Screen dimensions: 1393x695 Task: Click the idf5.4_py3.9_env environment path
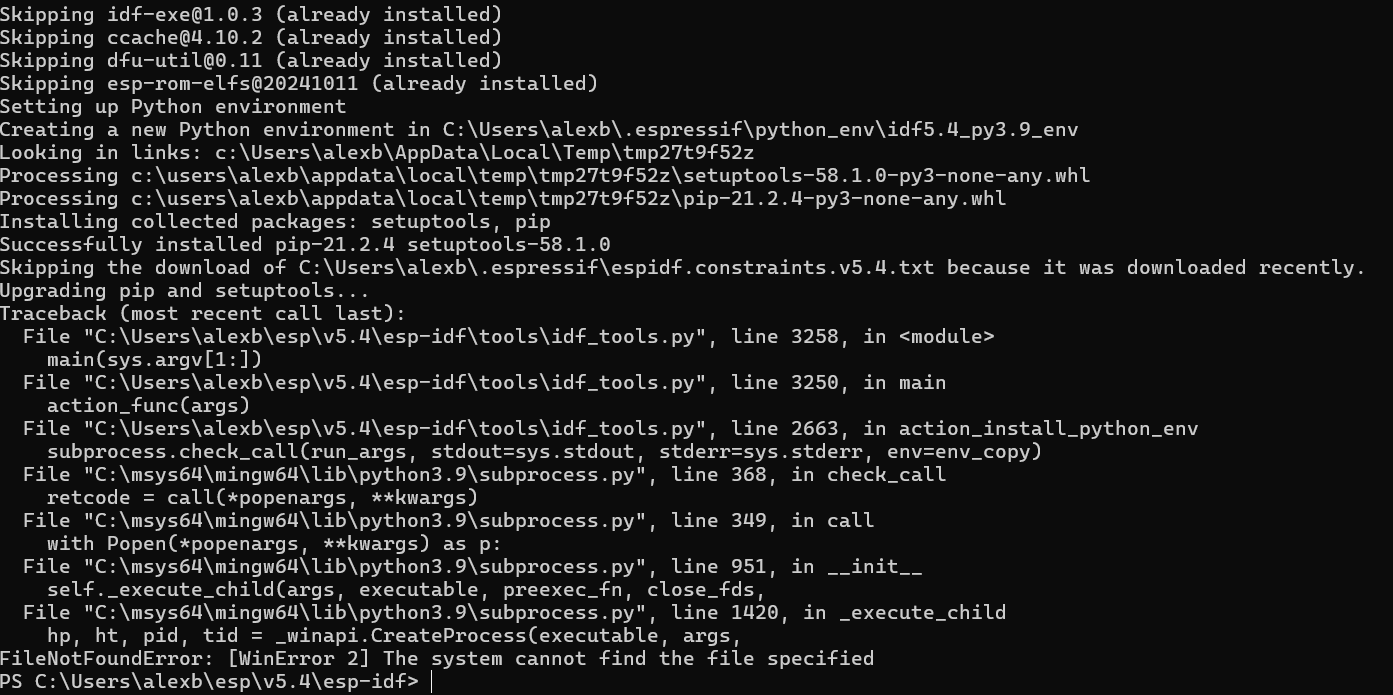(760, 129)
